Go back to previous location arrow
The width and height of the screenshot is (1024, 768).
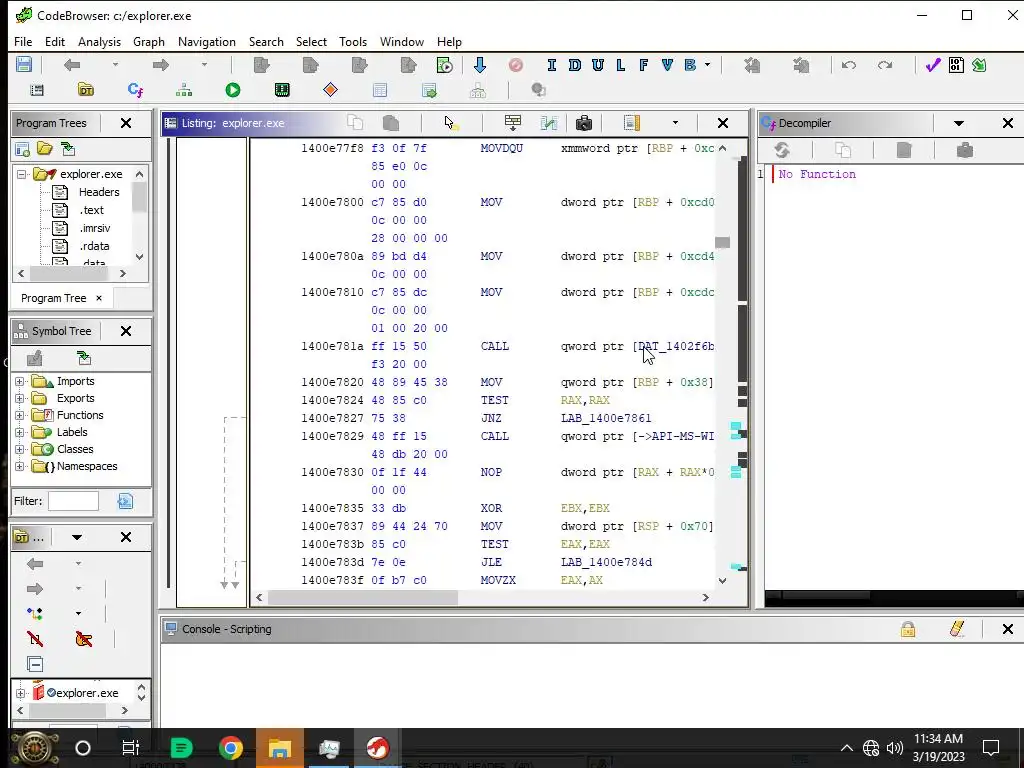click(72, 65)
